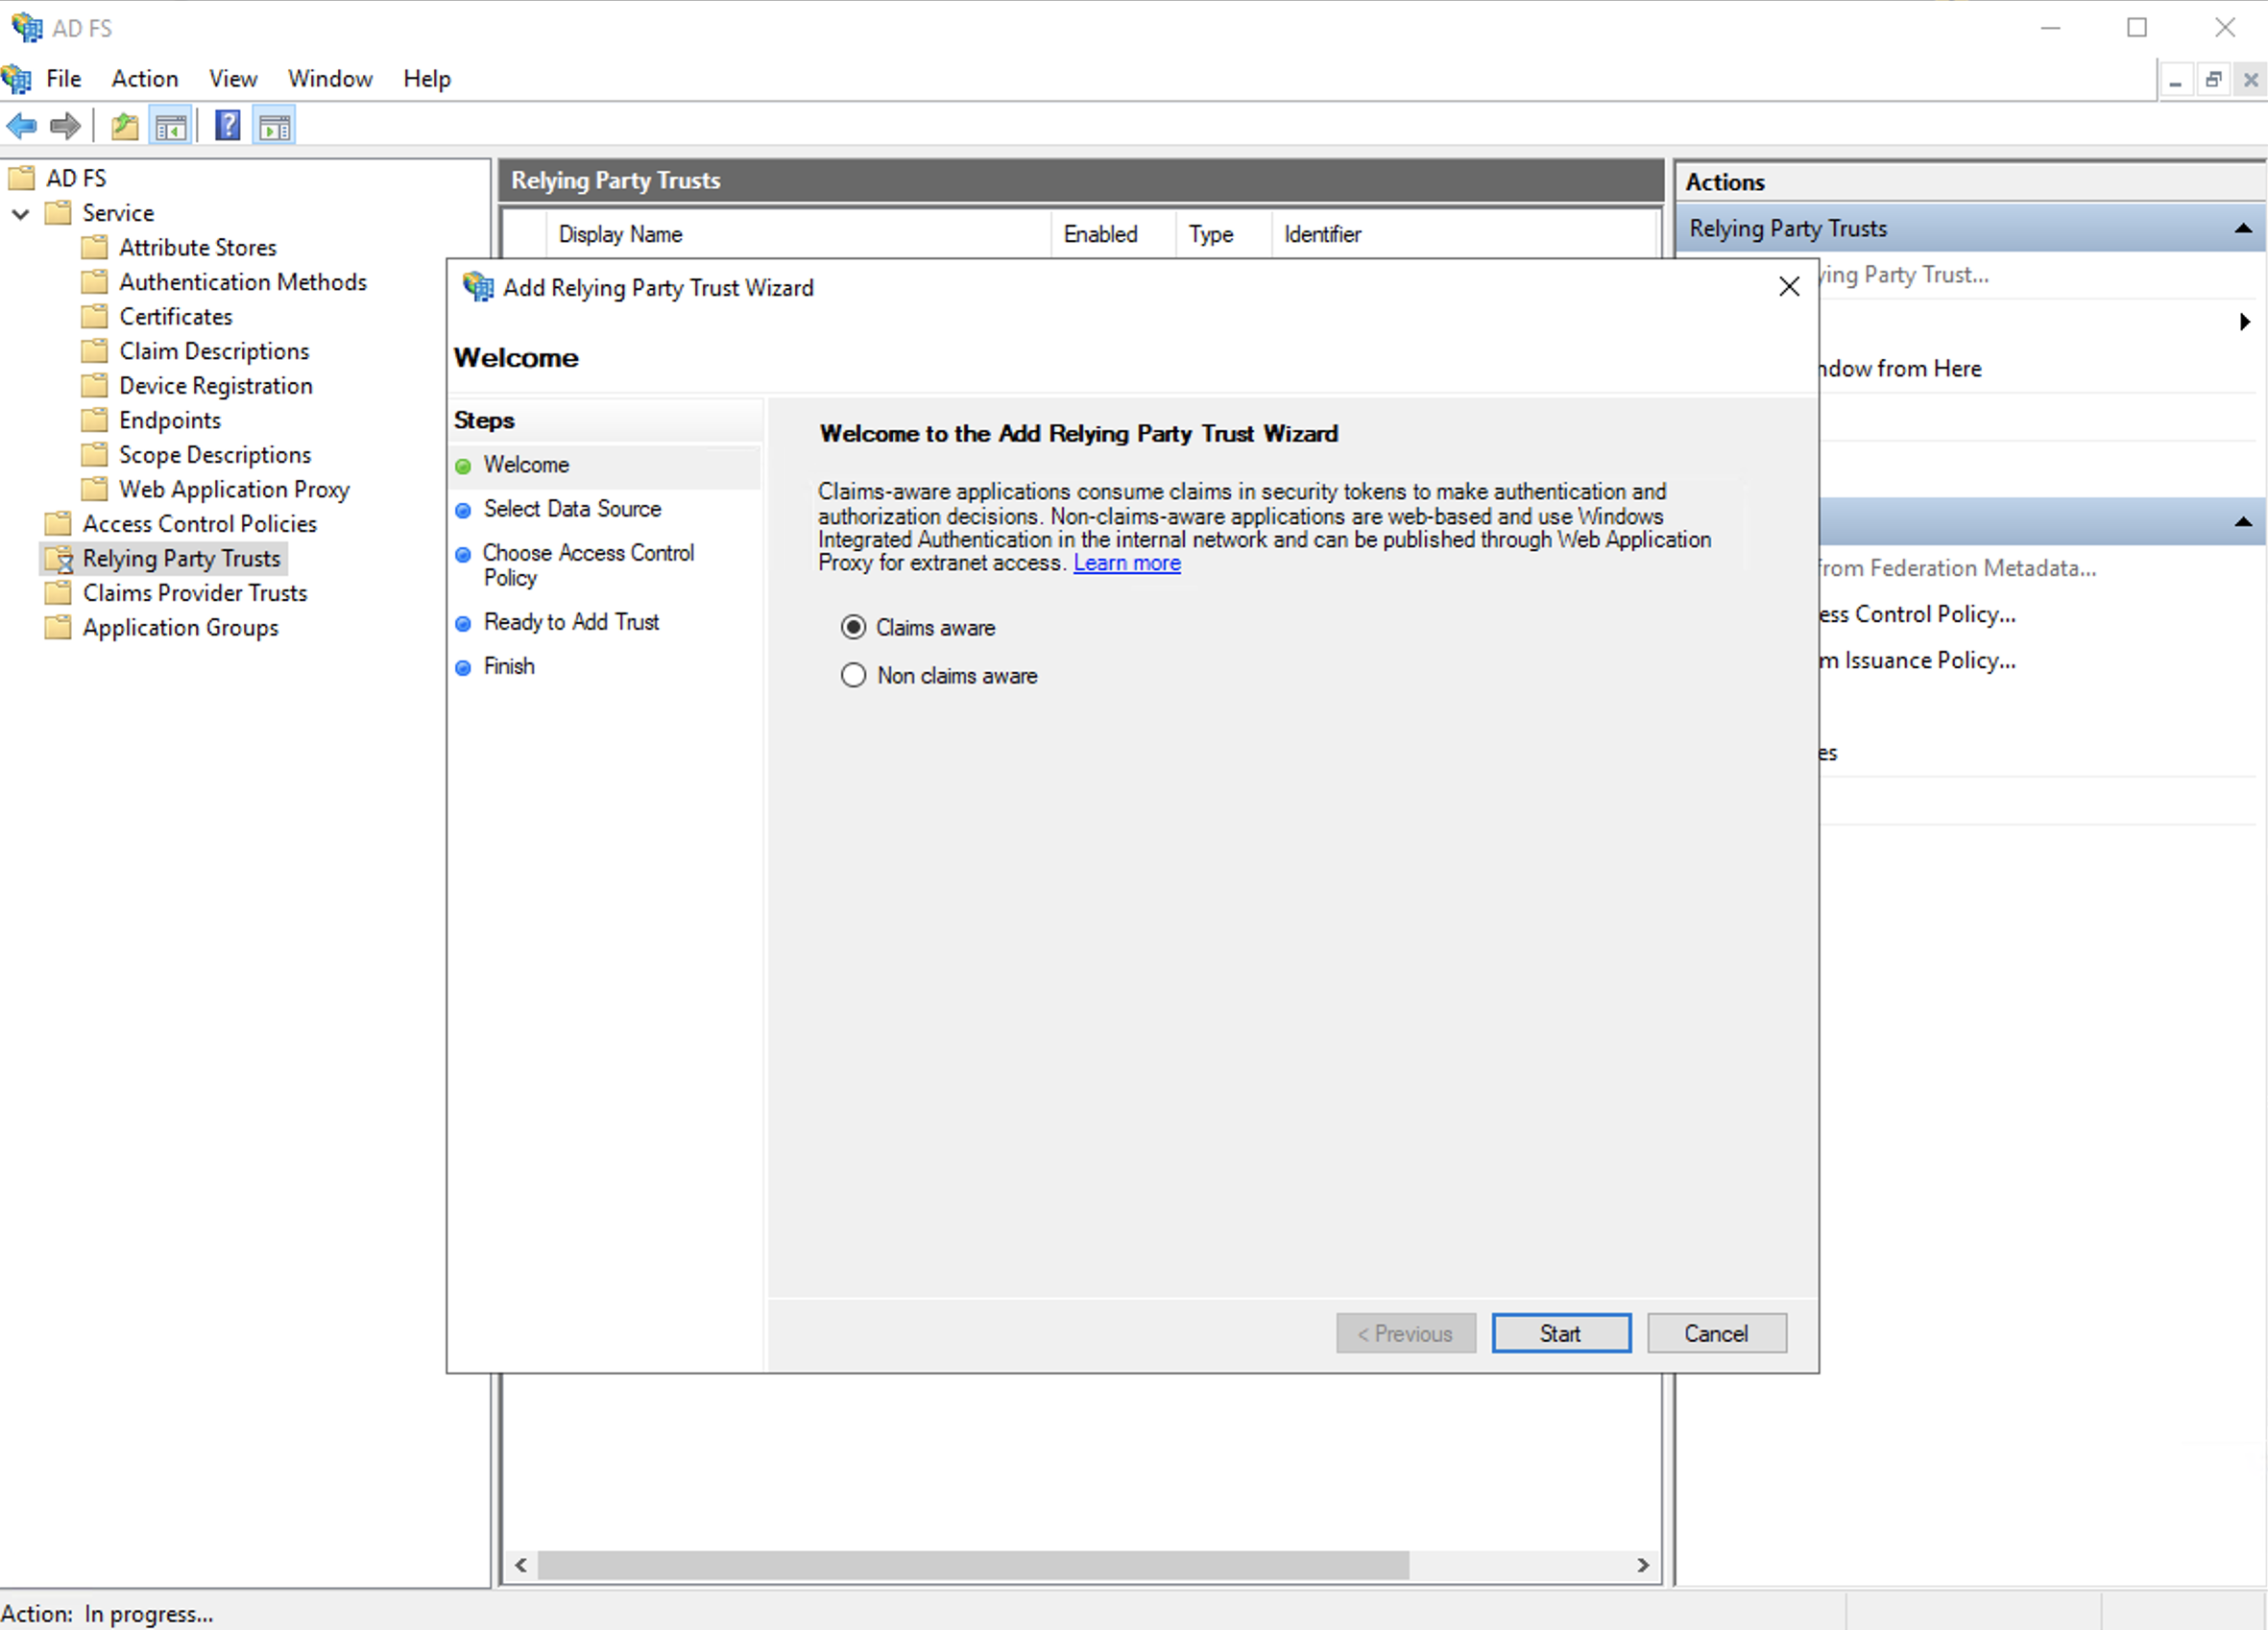Click the Service folder icon
Screen dimensions: 2268x1630
pyautogui.click(x=59, y=213)
